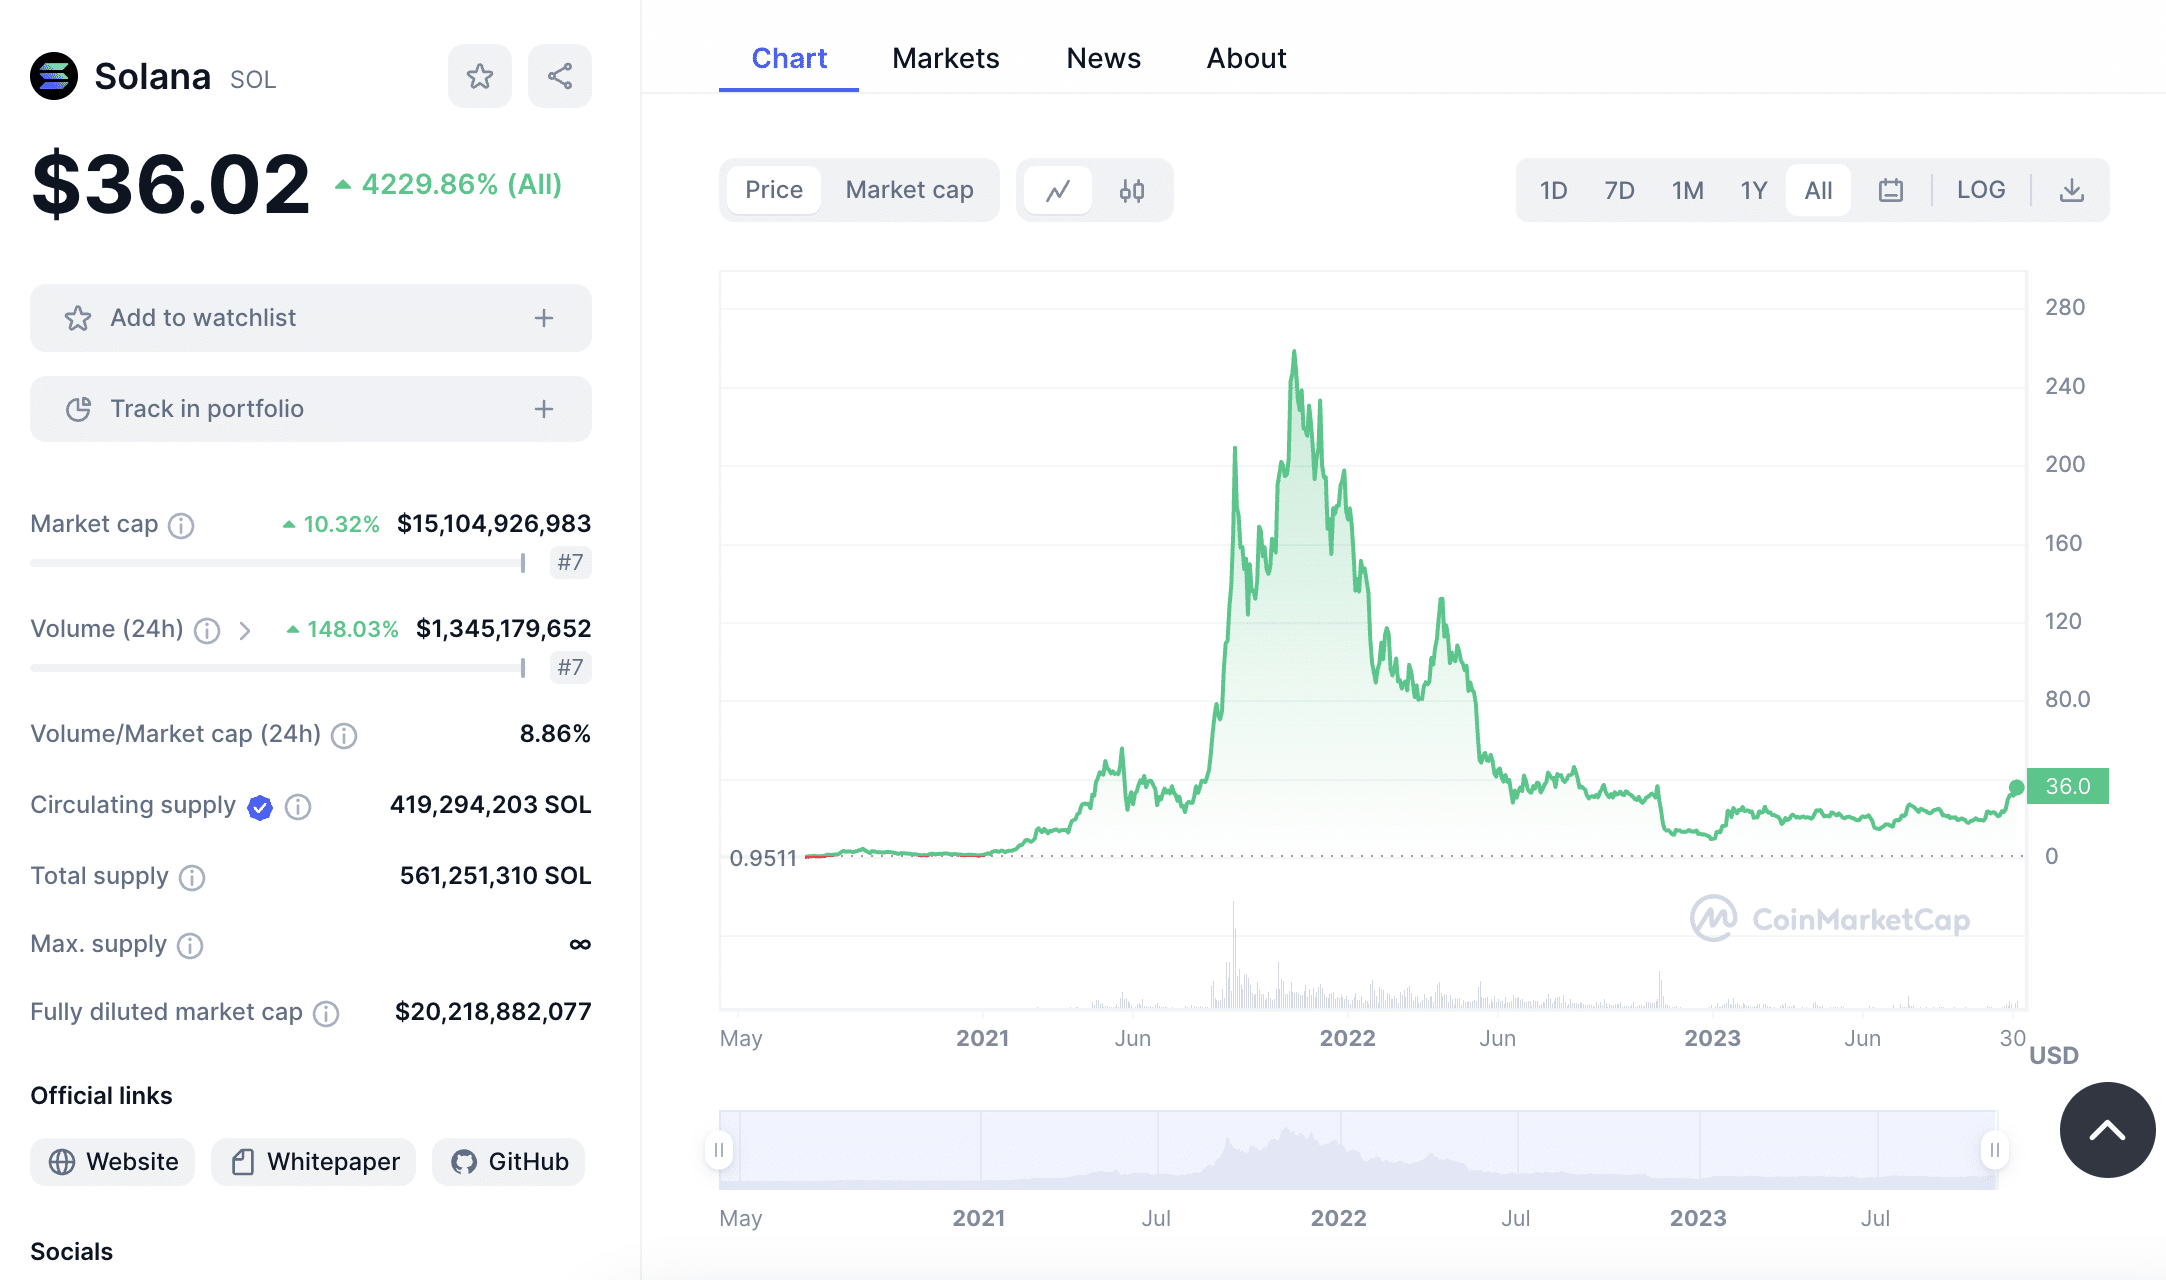Viewport: 2166px width, 1280px height.
Task: Click market cap value $15,104,926,983
Action: [494, 524]
